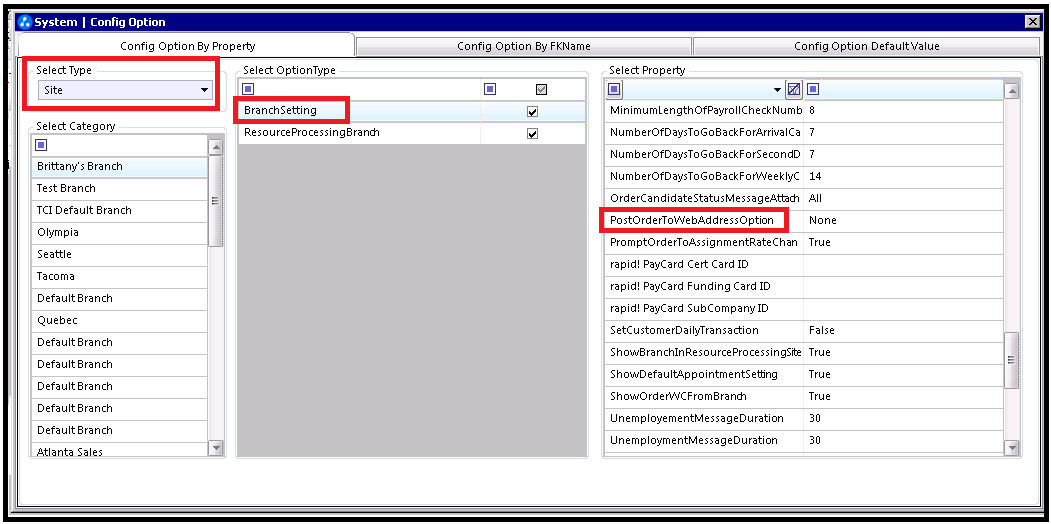Viewport: 1051px width, 524px height.
Task: Select rapid! PayCard Funding Card ID
Action: (690, 287)
